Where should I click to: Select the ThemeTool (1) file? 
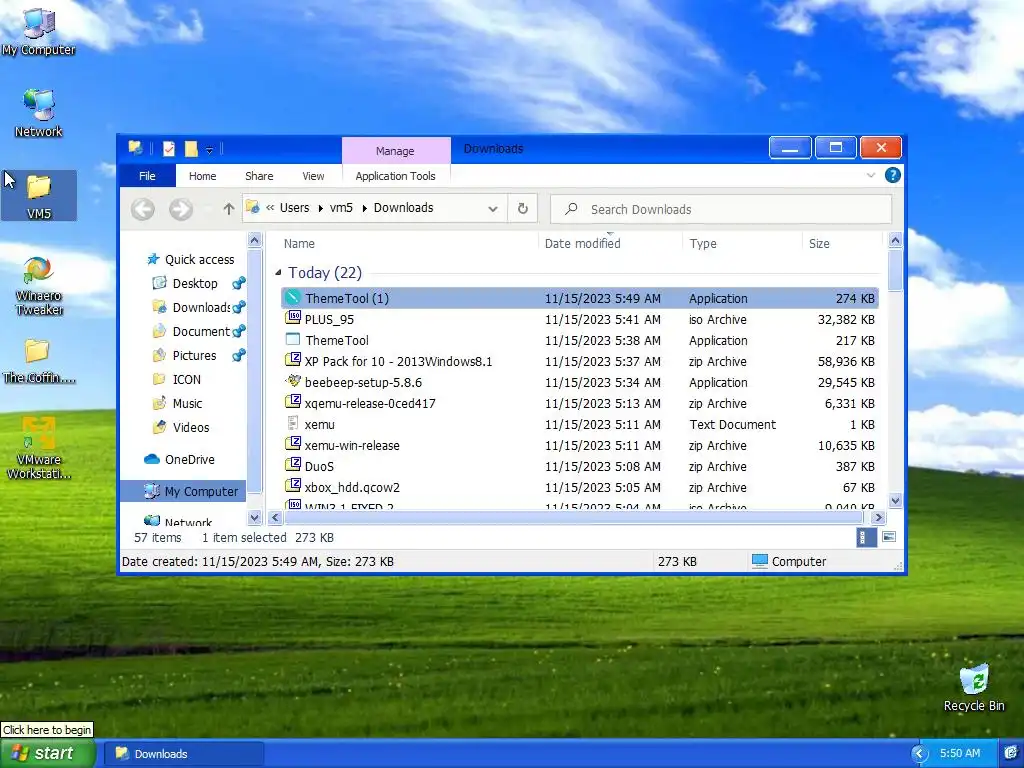tap(580, 298)
